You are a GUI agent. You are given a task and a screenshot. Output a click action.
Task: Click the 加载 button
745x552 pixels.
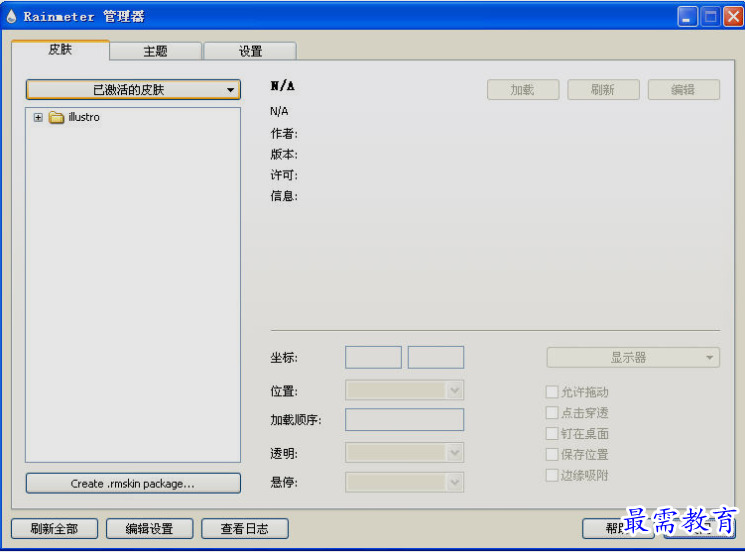(x=523, y=89)
